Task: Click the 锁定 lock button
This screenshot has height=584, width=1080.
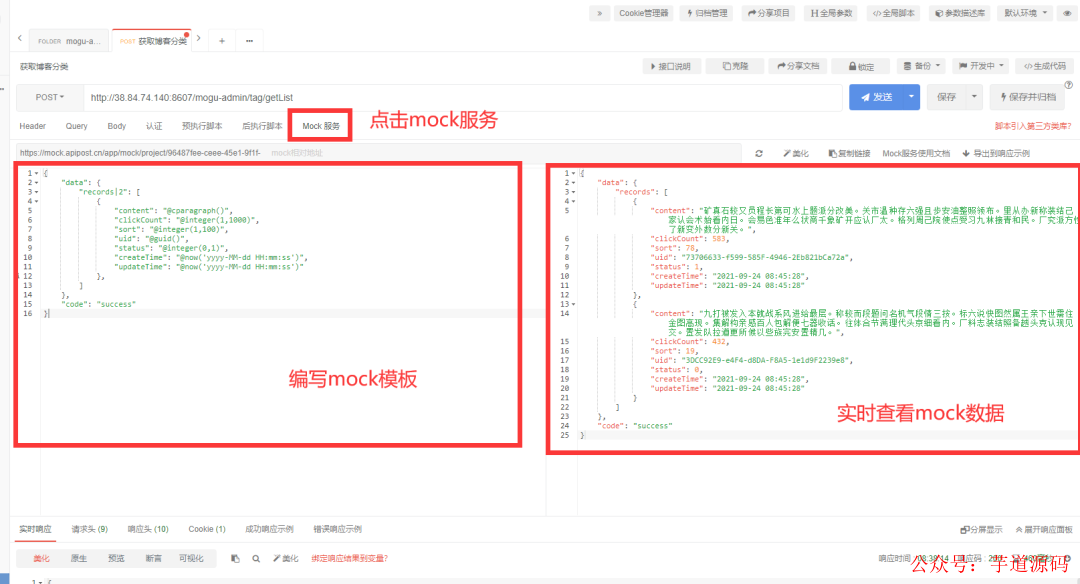Action: coord(860,66)
